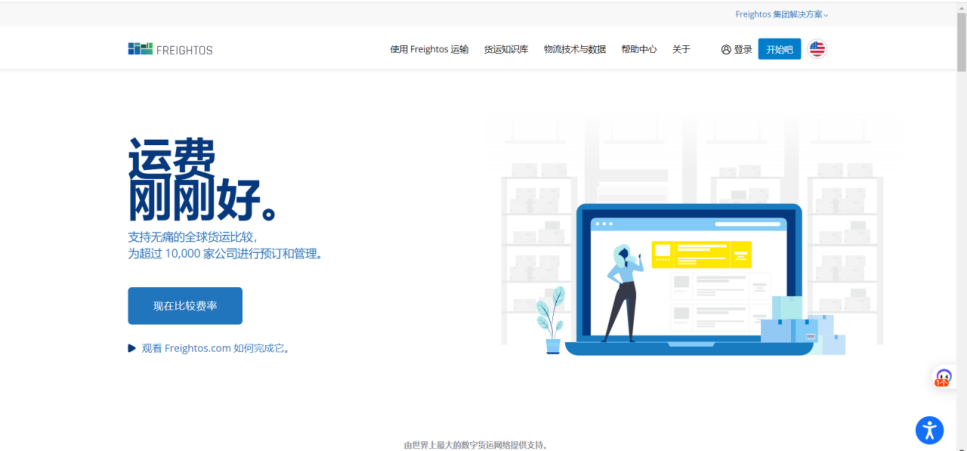Open 货运知识库 menu
Screen dimensions: 967x451
(x=506, y=49)
